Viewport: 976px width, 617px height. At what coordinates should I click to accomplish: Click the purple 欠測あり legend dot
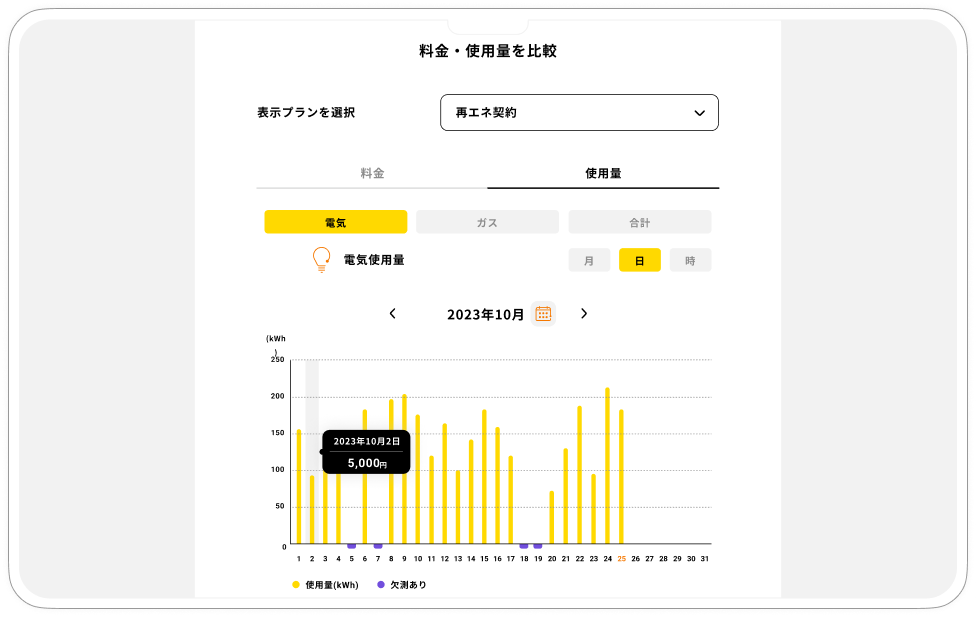pyautogui.click(x=380, y=584)
